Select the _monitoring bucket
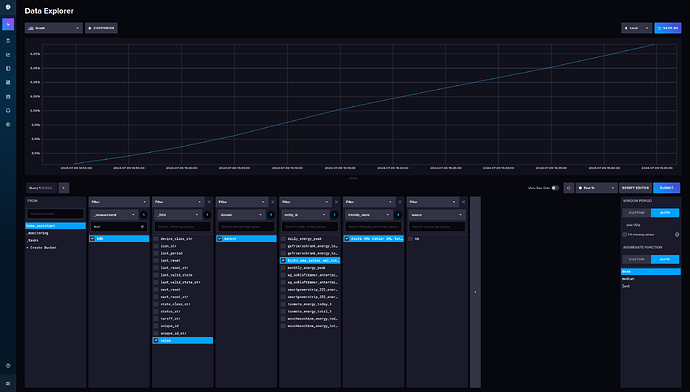The height and width of the screenshot is (392, 690). pos(55,233)
